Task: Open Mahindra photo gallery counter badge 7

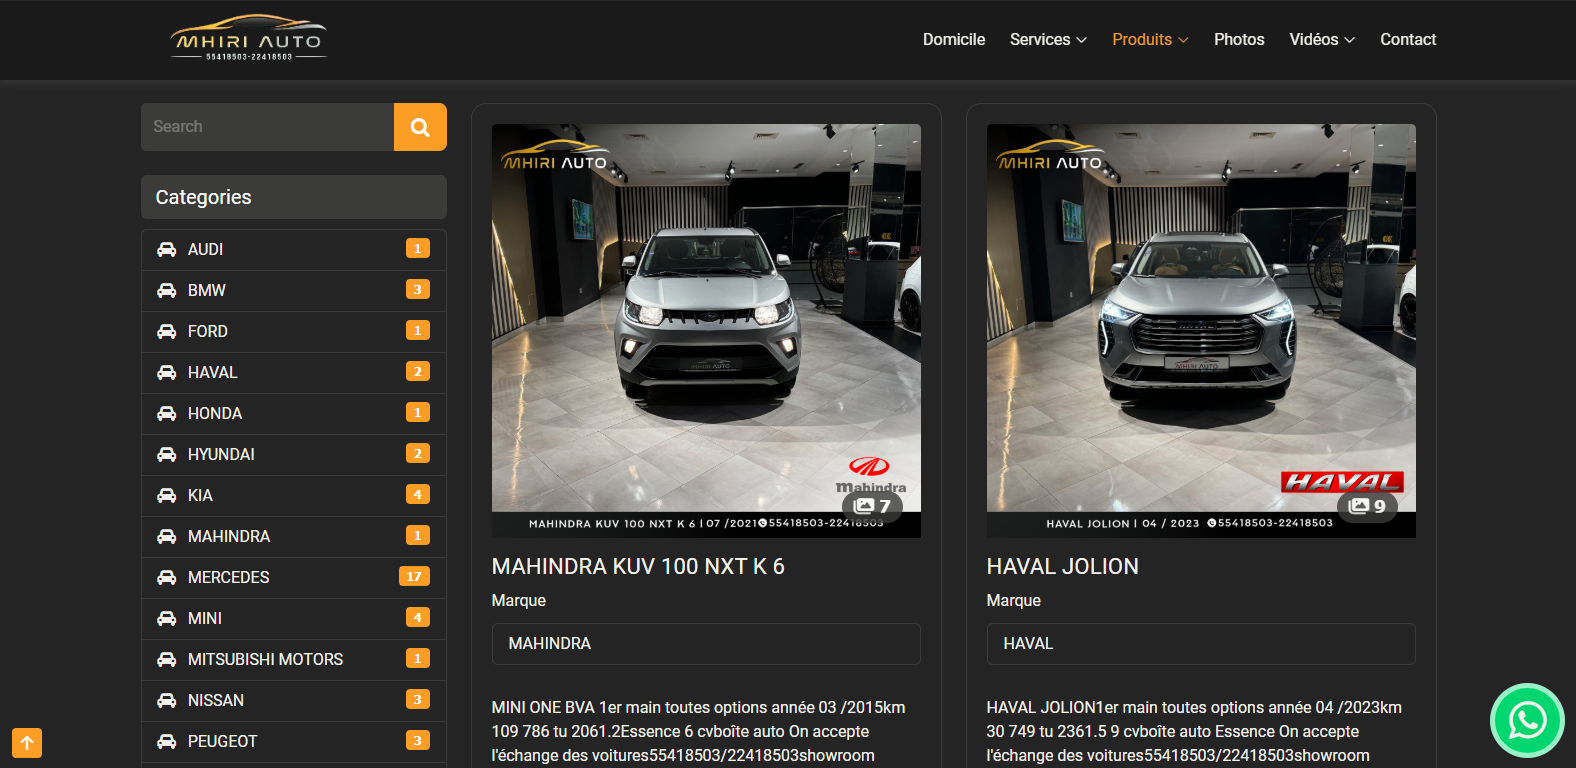Action: [872, 506]
